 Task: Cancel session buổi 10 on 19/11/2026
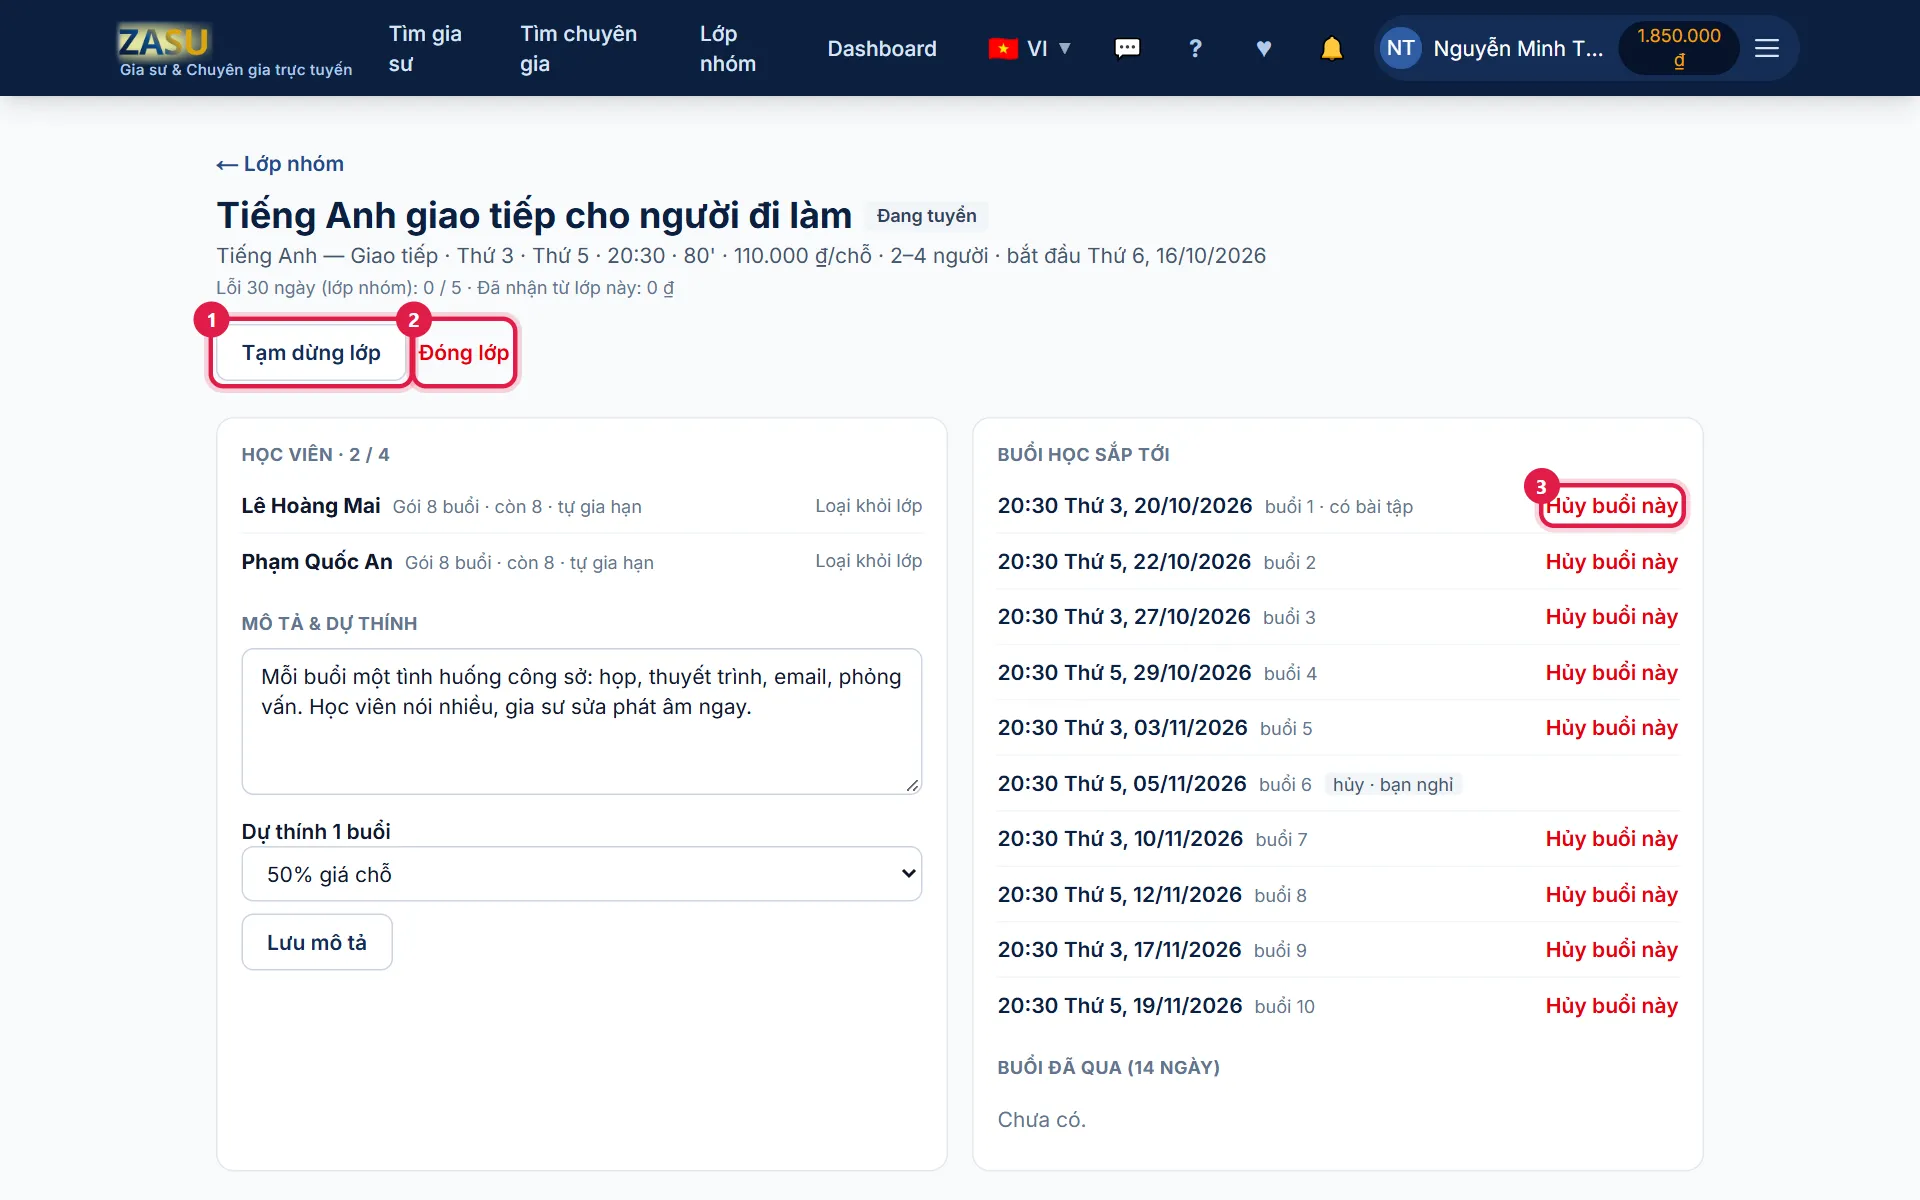point(1611,1006)
